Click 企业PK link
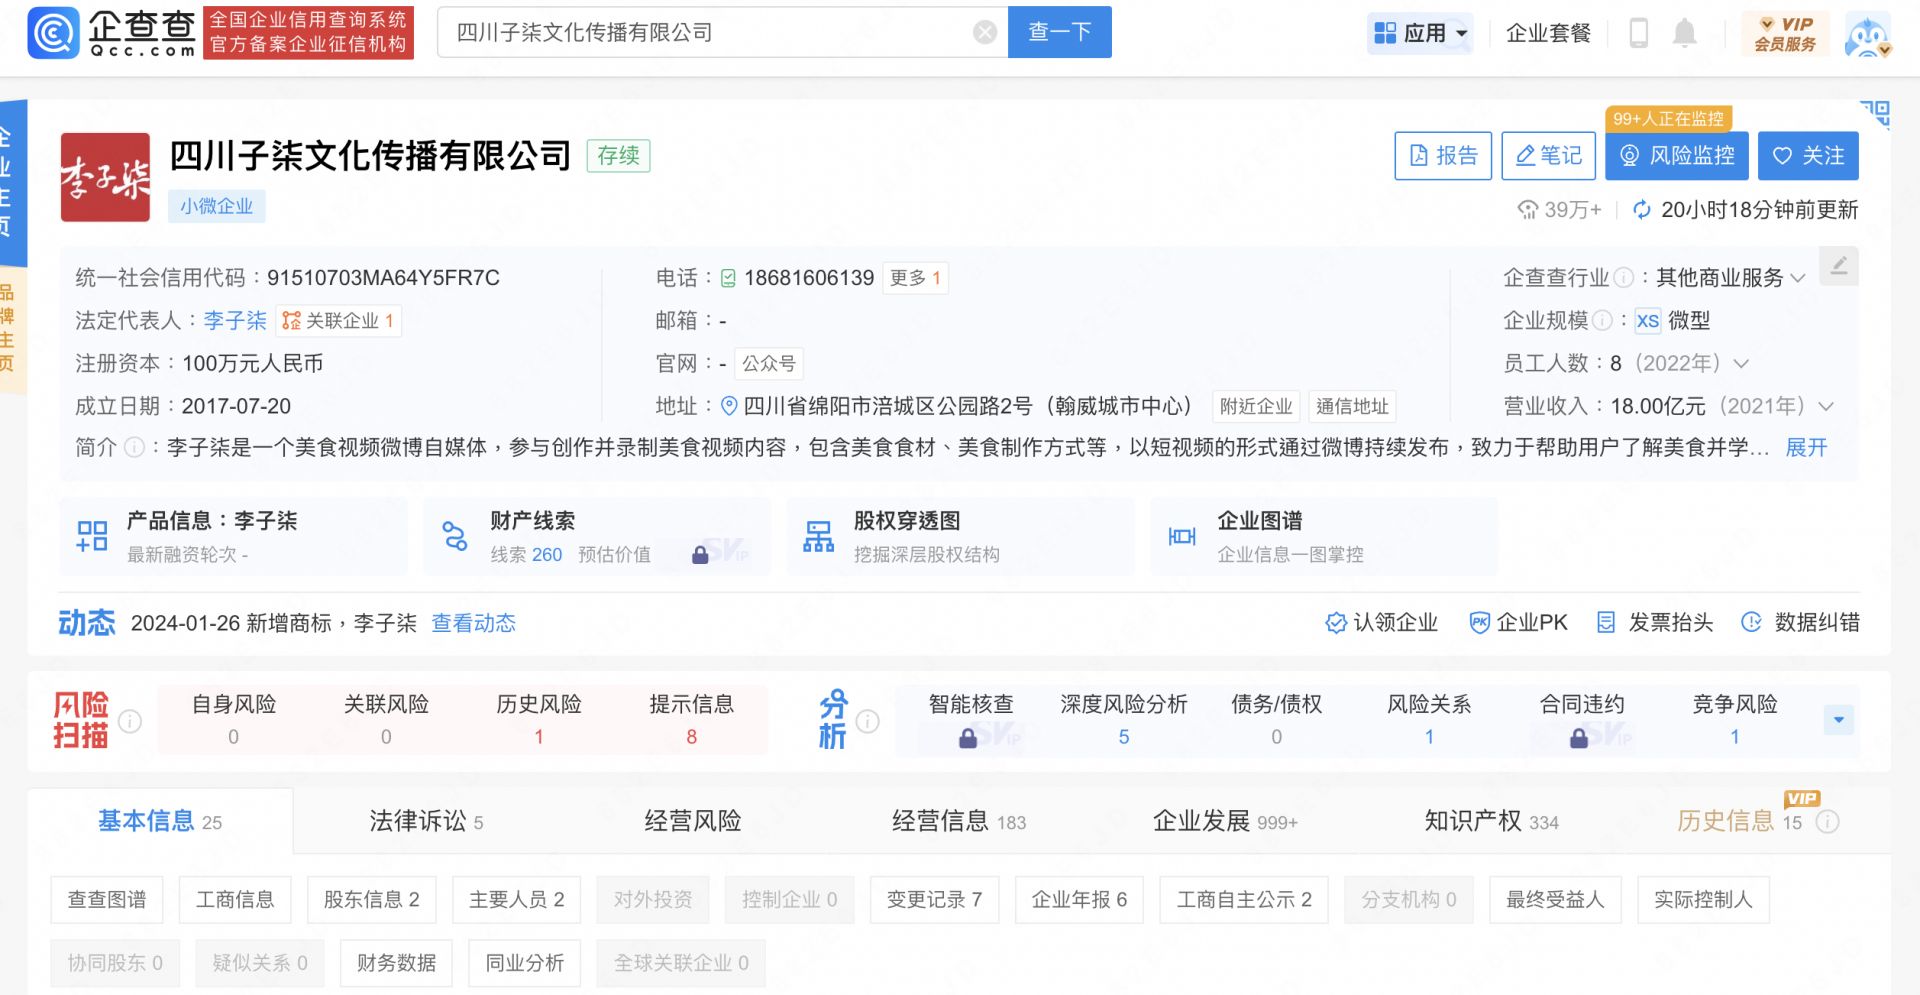The width and height of the screenshot is (1920, 995). pos(1518,622)
